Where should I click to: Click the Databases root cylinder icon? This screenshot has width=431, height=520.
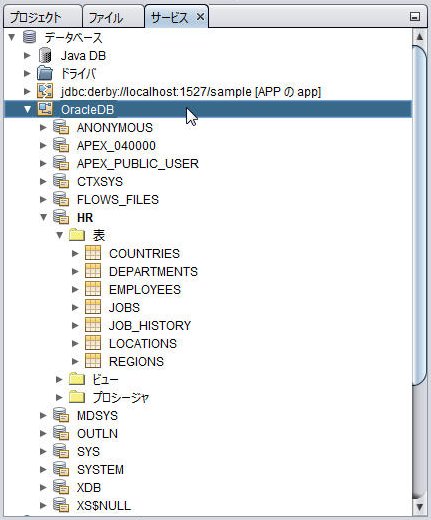[x=29, y=37]
